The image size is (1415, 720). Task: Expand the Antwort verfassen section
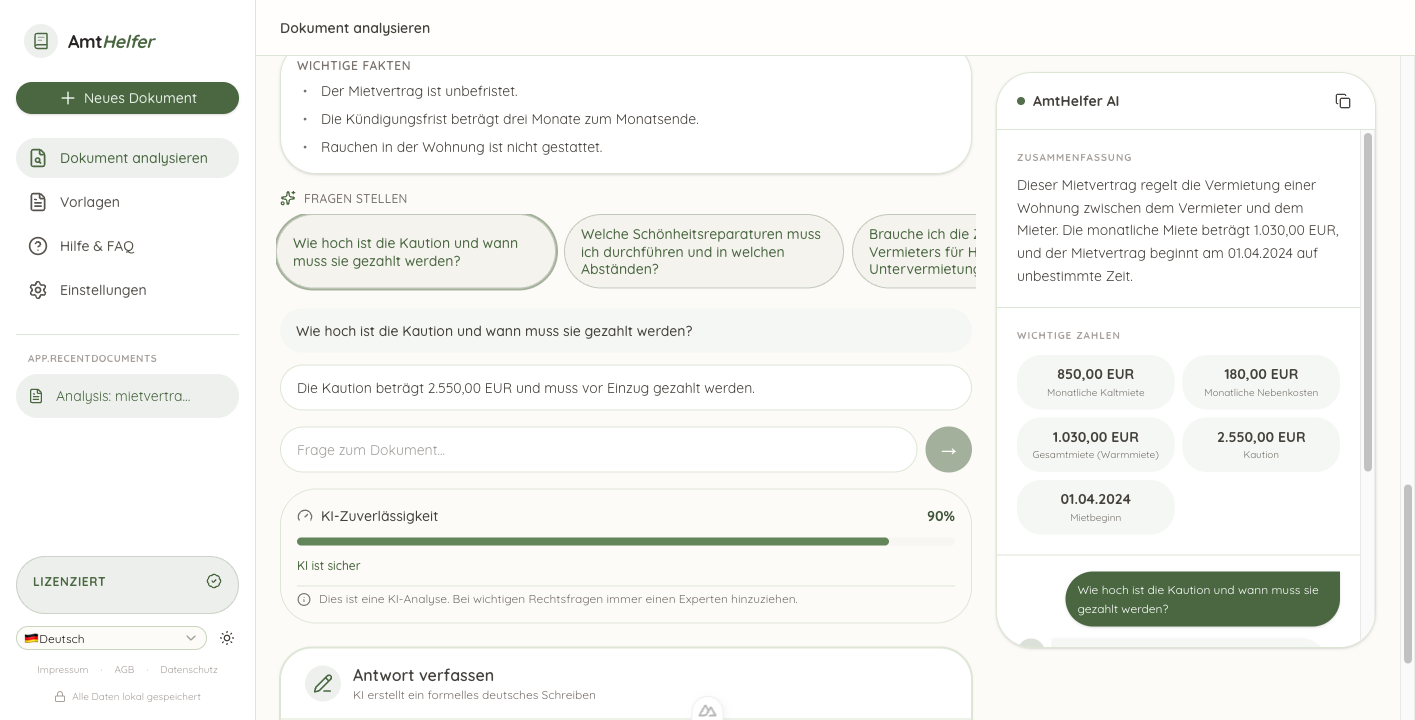tap(625, 684)
